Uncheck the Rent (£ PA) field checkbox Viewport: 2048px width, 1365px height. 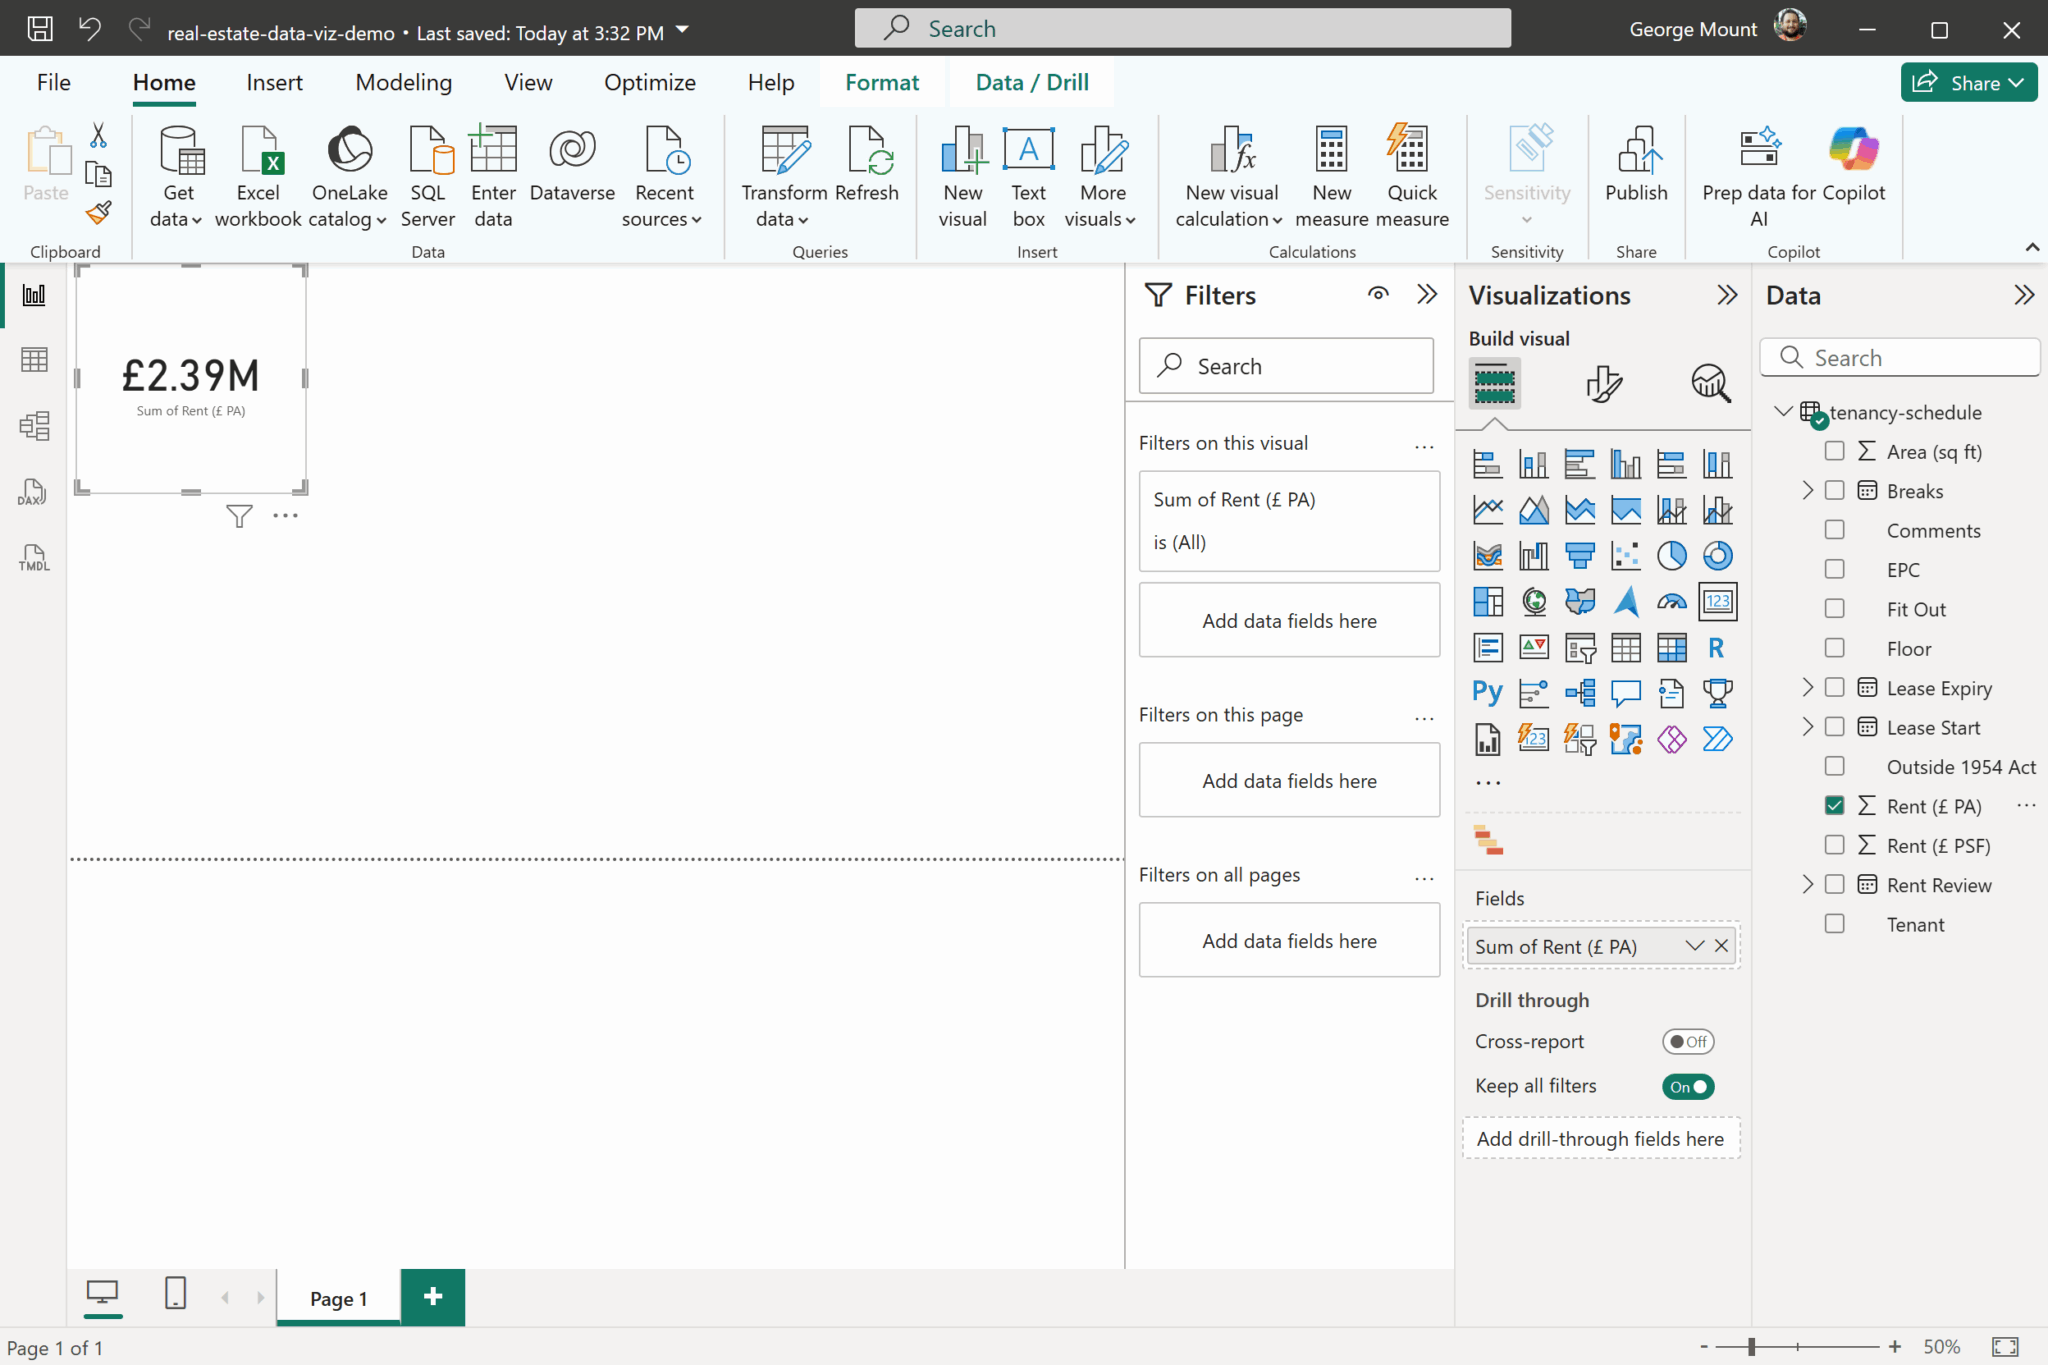point(1834,806)
